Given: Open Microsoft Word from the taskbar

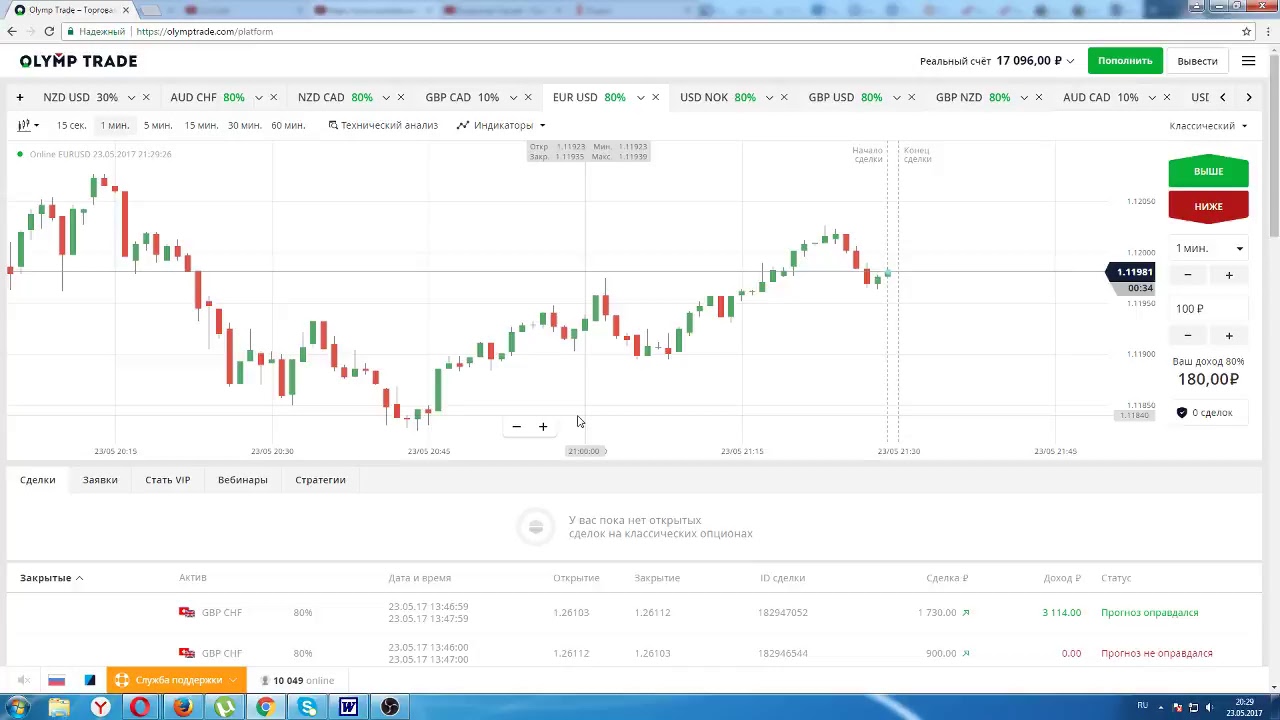Looking at the screenshot, I should point(348,707).
